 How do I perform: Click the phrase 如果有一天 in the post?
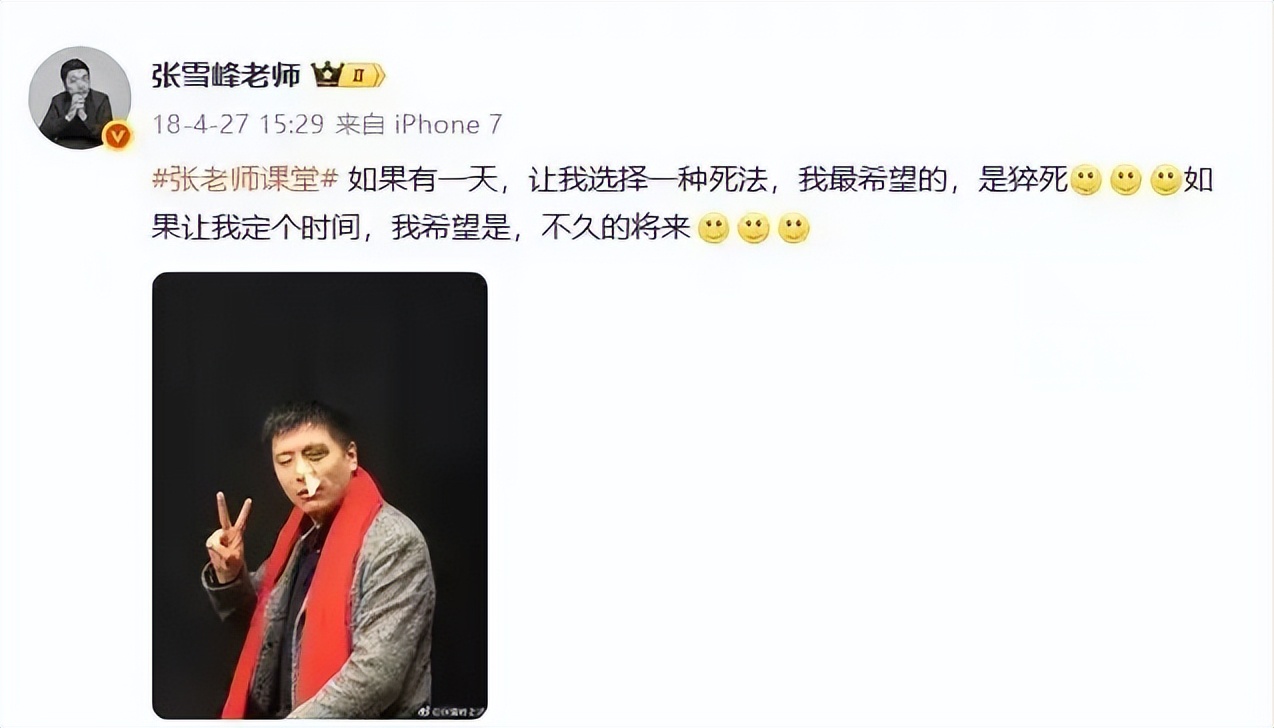click(423, 181)
